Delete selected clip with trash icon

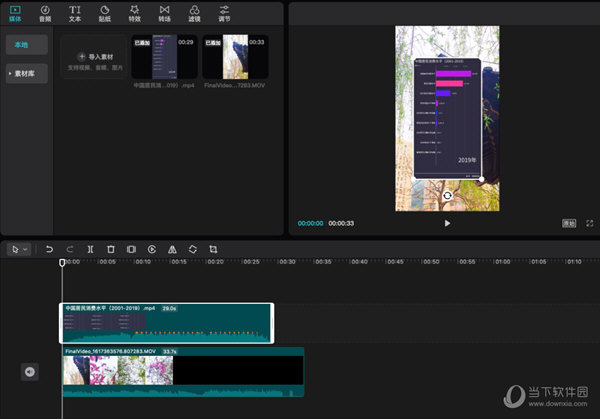pos(111,249)
